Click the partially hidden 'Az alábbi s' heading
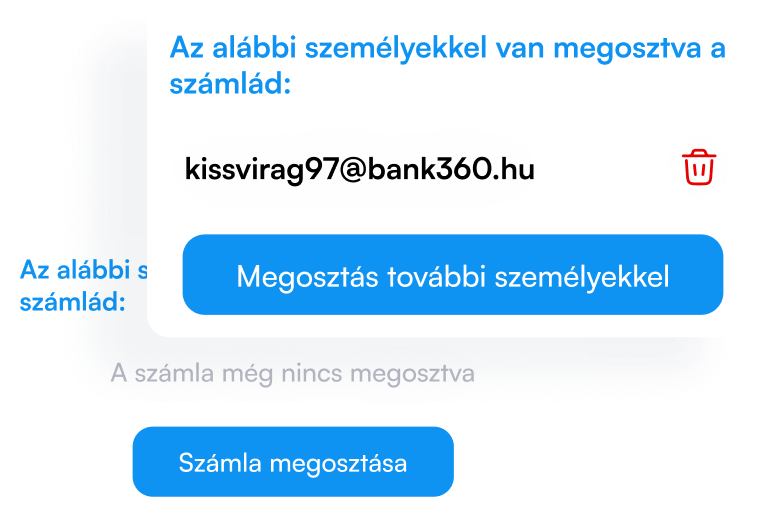Image resolution: width=763 pixels, height=517 pixels. tap(84, 270)
